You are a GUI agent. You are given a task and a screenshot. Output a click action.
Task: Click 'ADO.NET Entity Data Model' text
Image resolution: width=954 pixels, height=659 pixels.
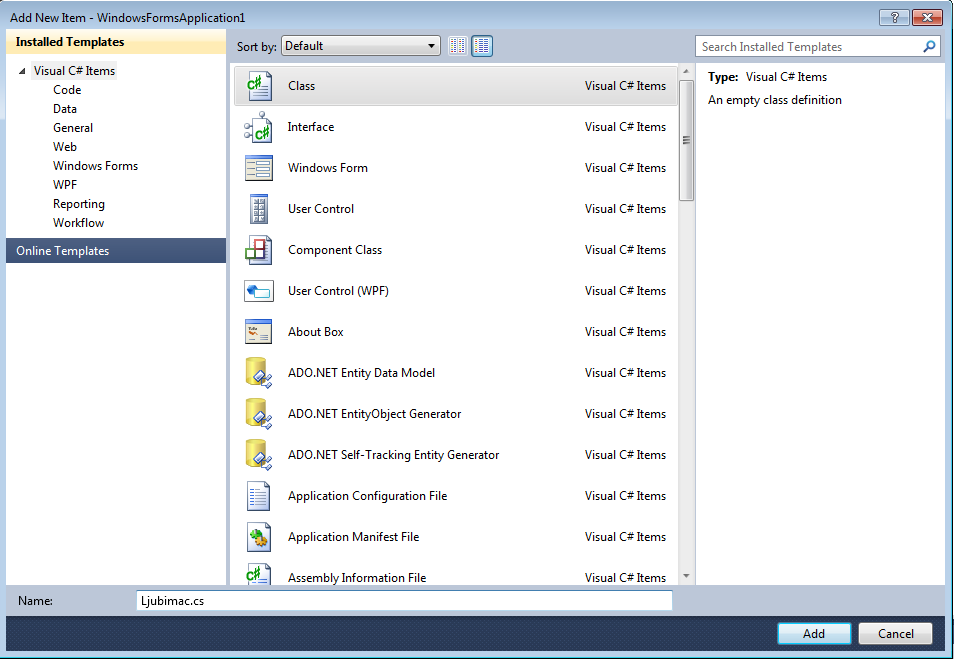tap(361, 372)
